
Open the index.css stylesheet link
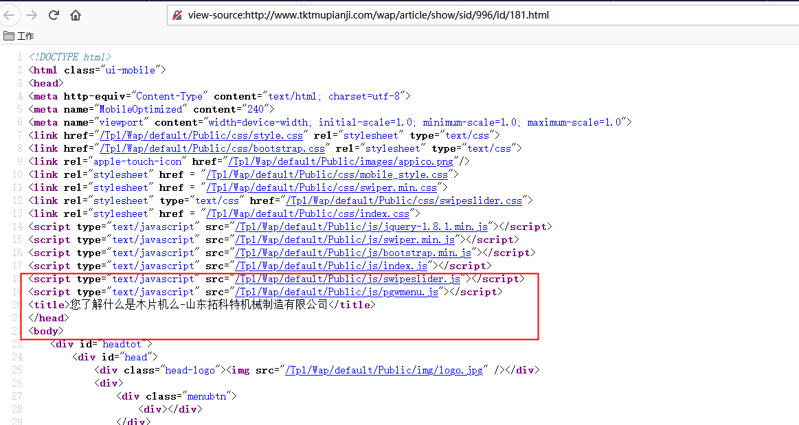[x=308, y=214]
